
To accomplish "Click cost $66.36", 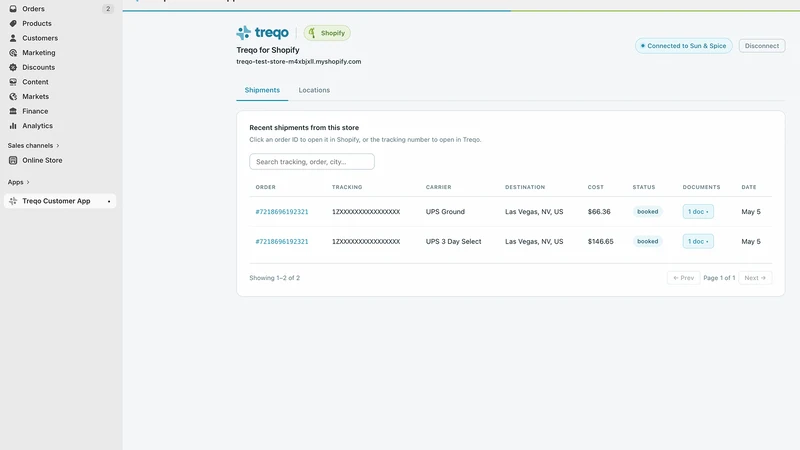I will pyautogui.click(x=599, y=212).
